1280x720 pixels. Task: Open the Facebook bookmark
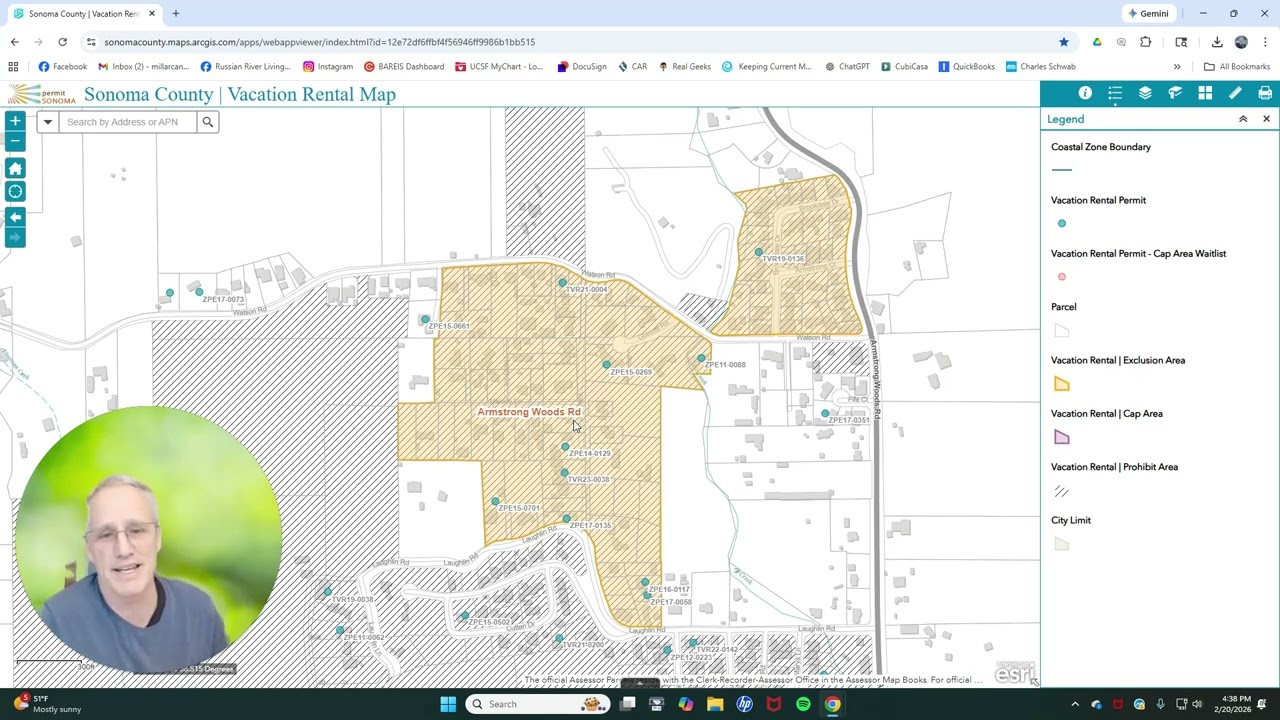(x=63, y=67)
